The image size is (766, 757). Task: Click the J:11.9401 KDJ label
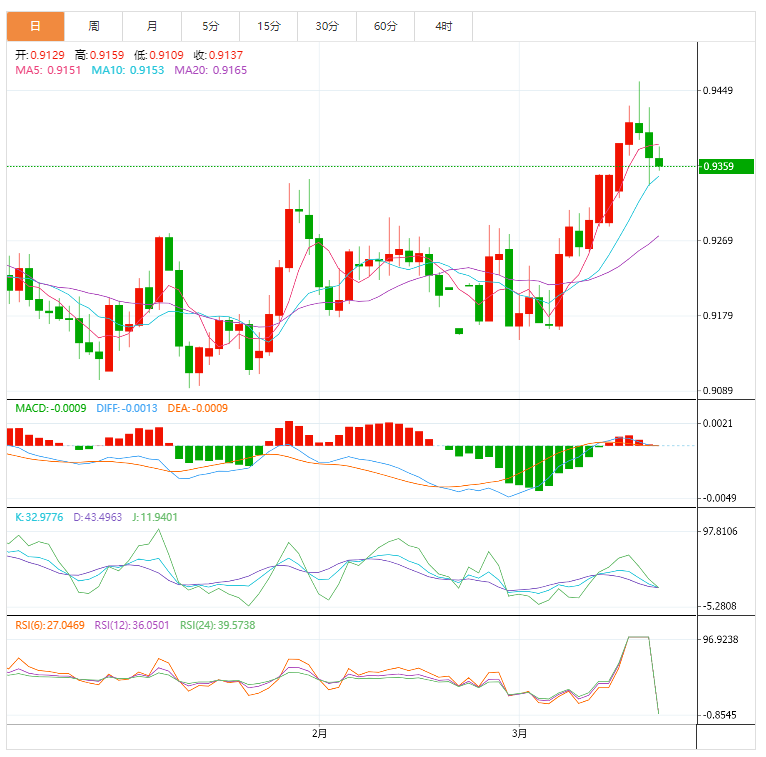pos(155,517)
